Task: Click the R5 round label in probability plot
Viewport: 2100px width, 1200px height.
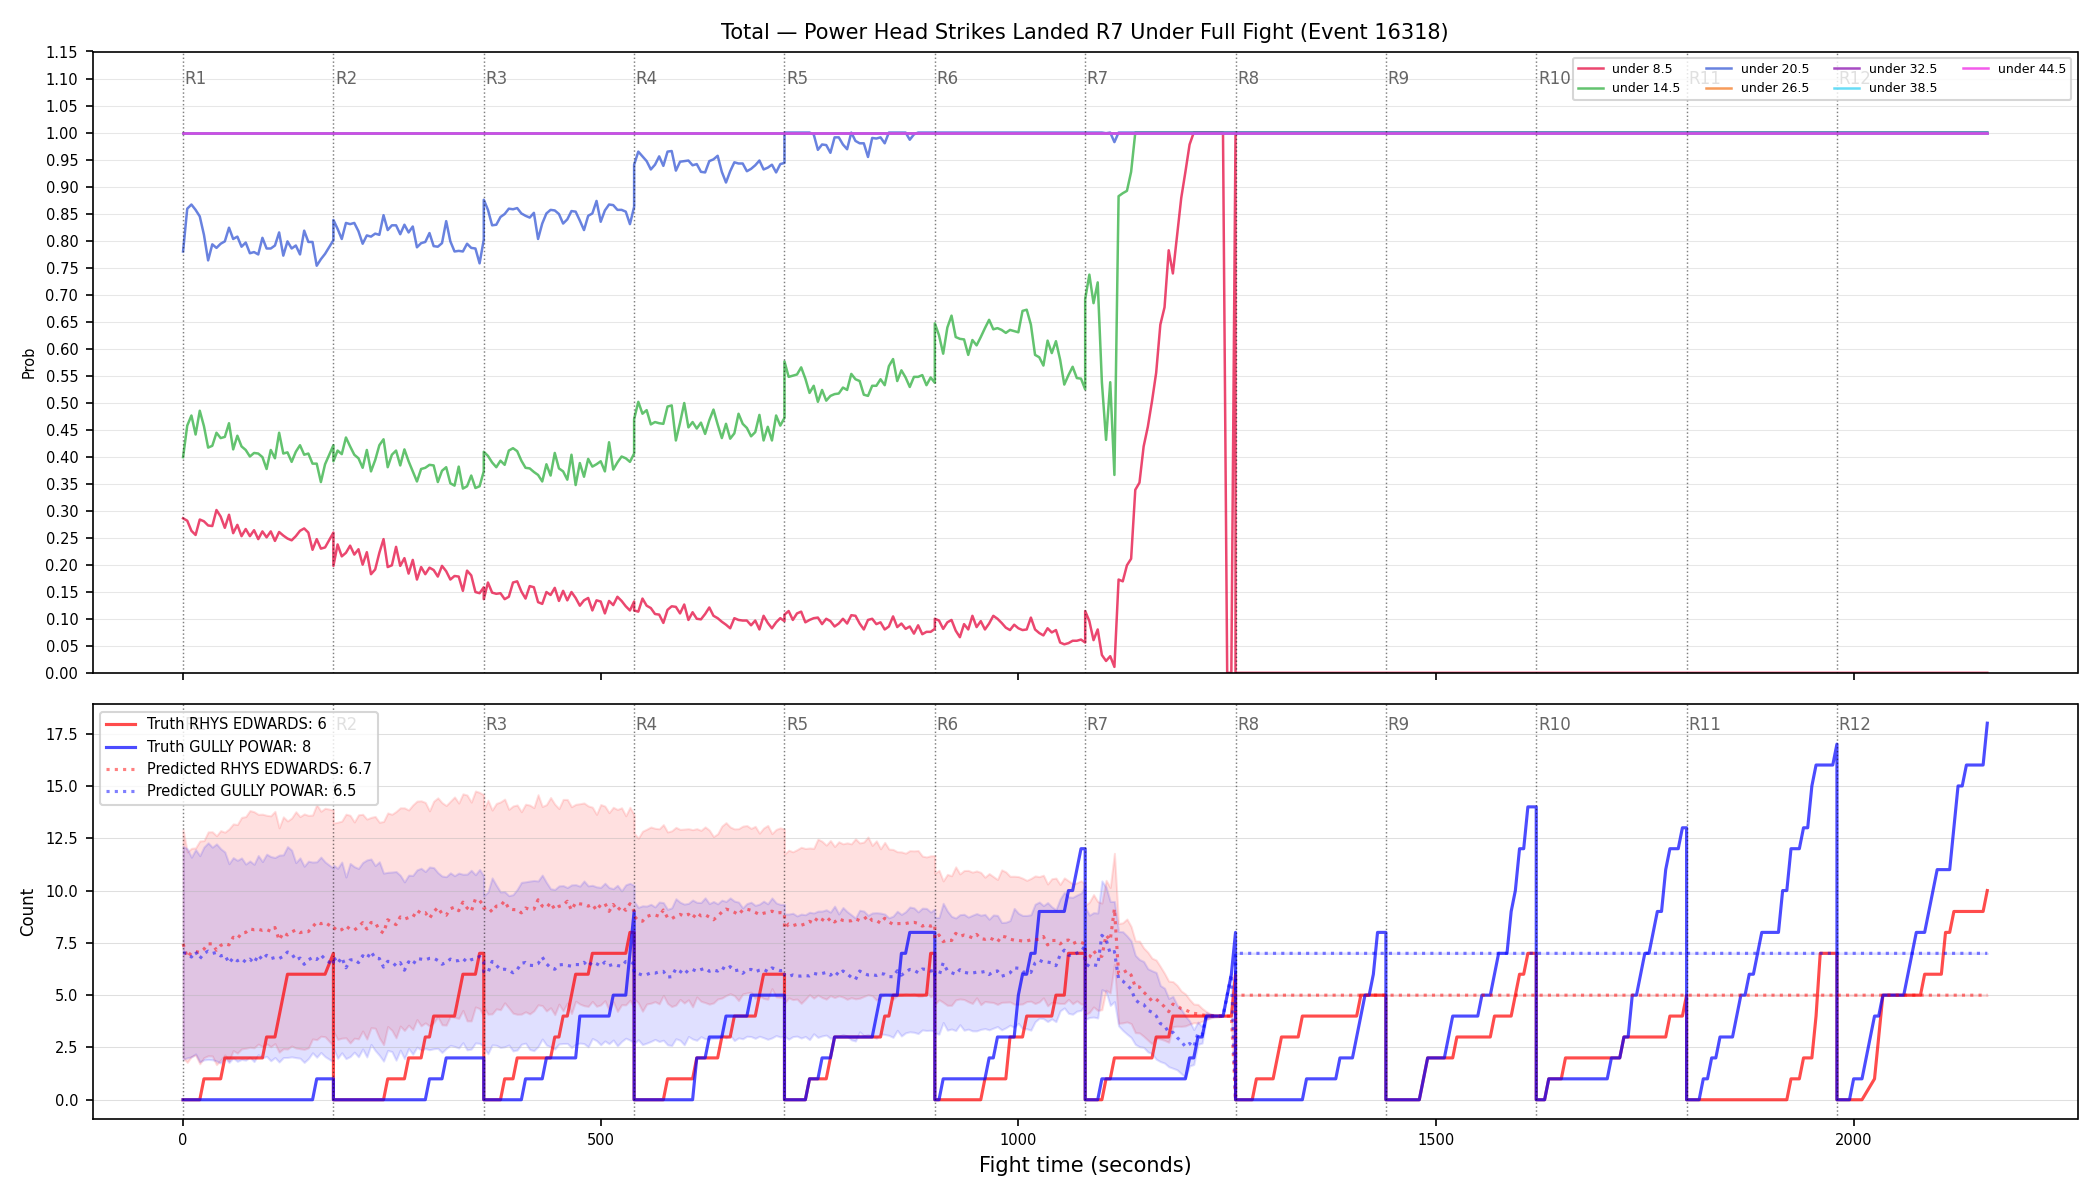Action: (x=797, y=78)
